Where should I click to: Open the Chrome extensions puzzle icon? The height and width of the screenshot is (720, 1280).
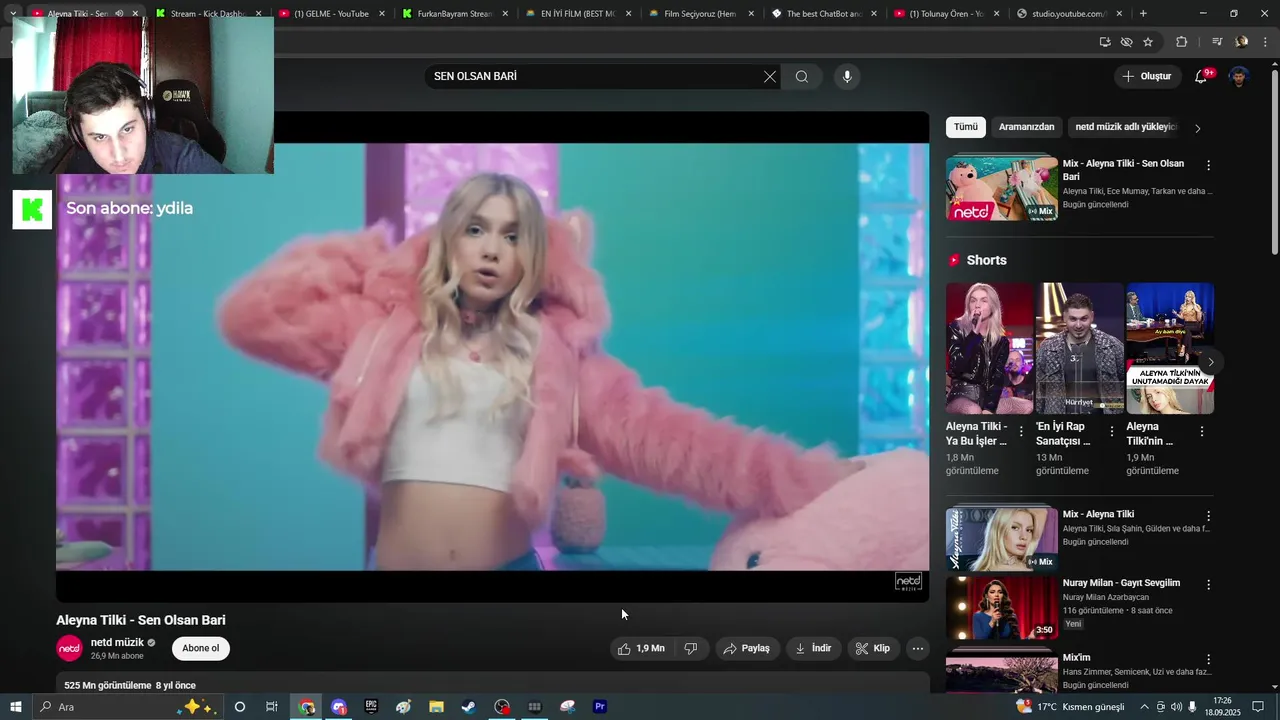(x=1182, y=42)
